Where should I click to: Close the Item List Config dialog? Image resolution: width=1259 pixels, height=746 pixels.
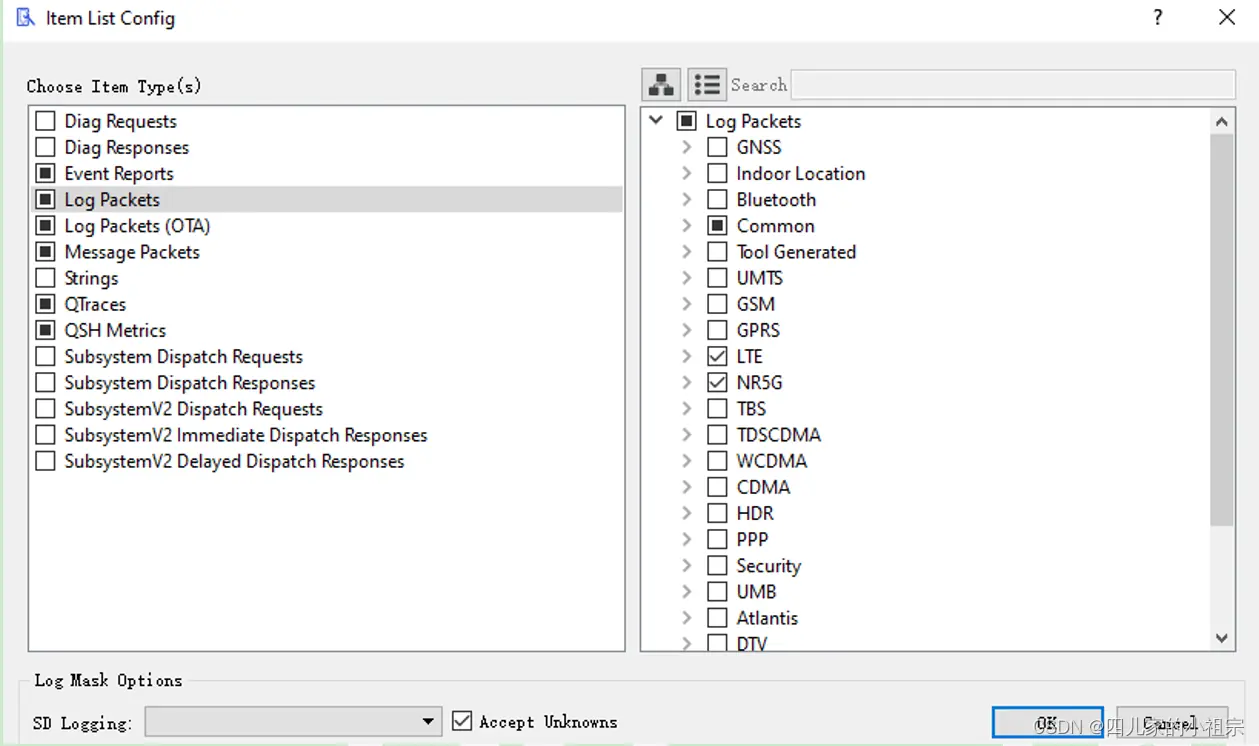pyautogui.click(x=1227, y=17)
